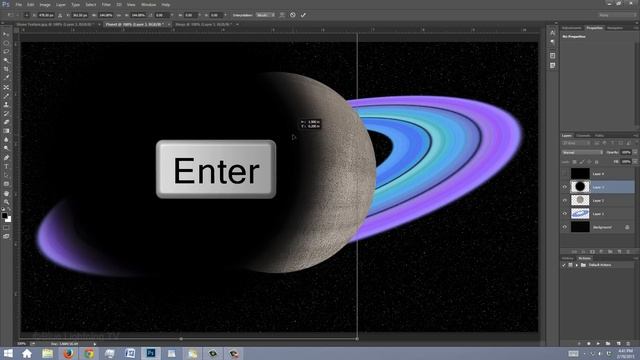The image size is (640, 360).
Task: Hide Layer 3 with its eye icon
Action: [x=565, y=187]
